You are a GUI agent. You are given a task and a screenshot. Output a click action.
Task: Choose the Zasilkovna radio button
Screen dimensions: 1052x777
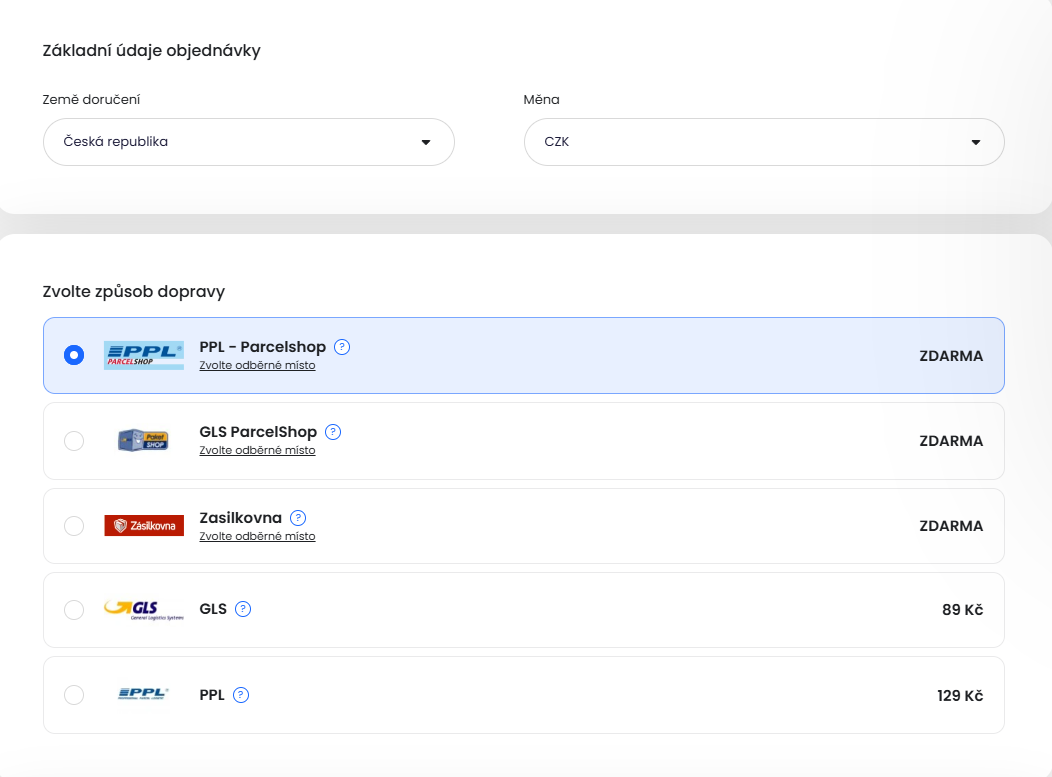74,525
